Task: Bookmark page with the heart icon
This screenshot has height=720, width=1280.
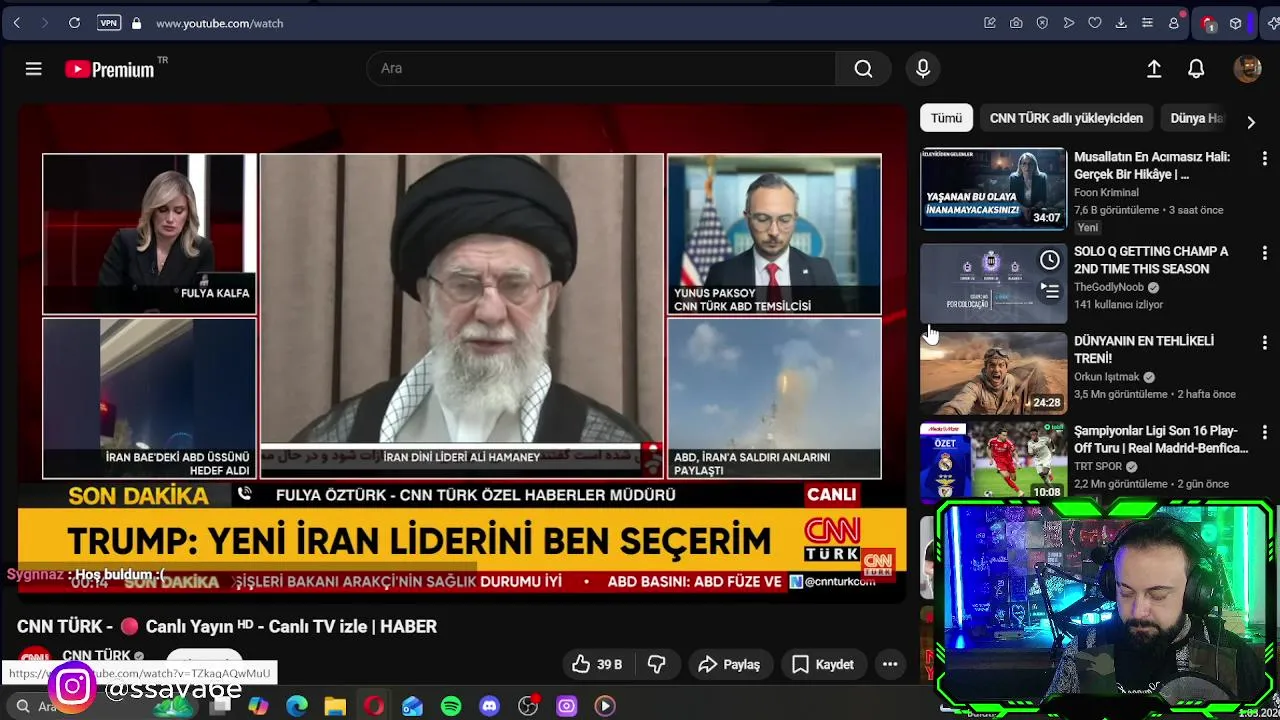Action: [x=1094, y=23]
